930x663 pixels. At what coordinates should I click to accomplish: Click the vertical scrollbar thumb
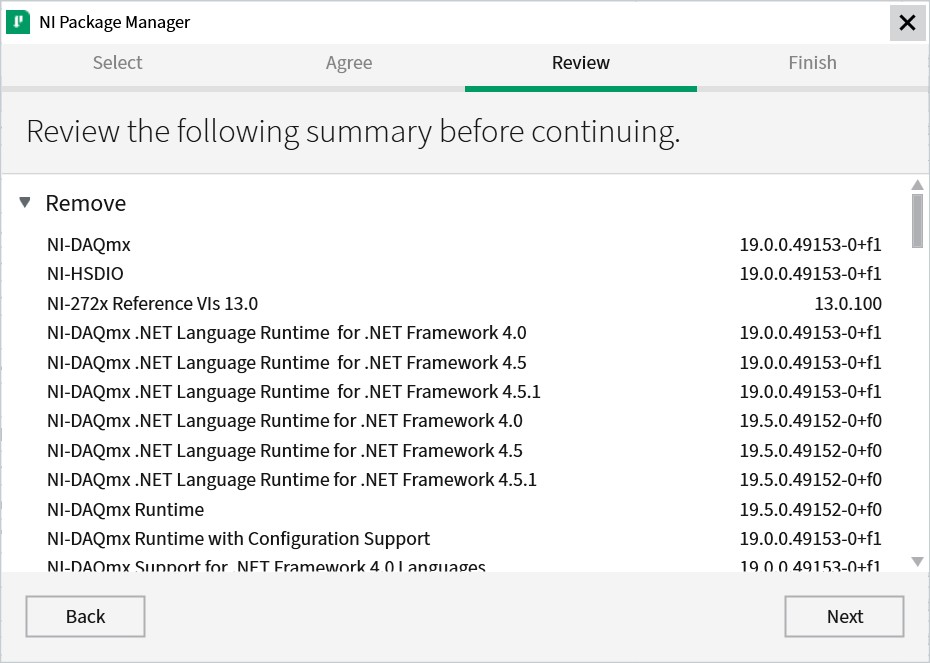(918, 221)
